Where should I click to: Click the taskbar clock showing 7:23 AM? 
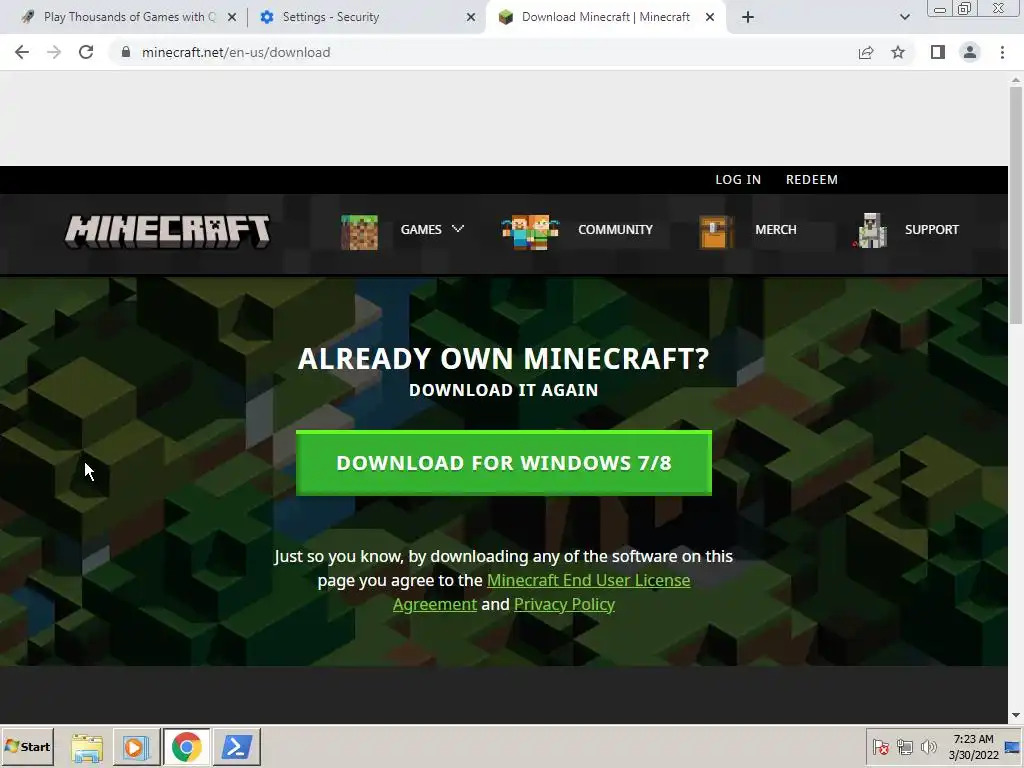point(973,746)
